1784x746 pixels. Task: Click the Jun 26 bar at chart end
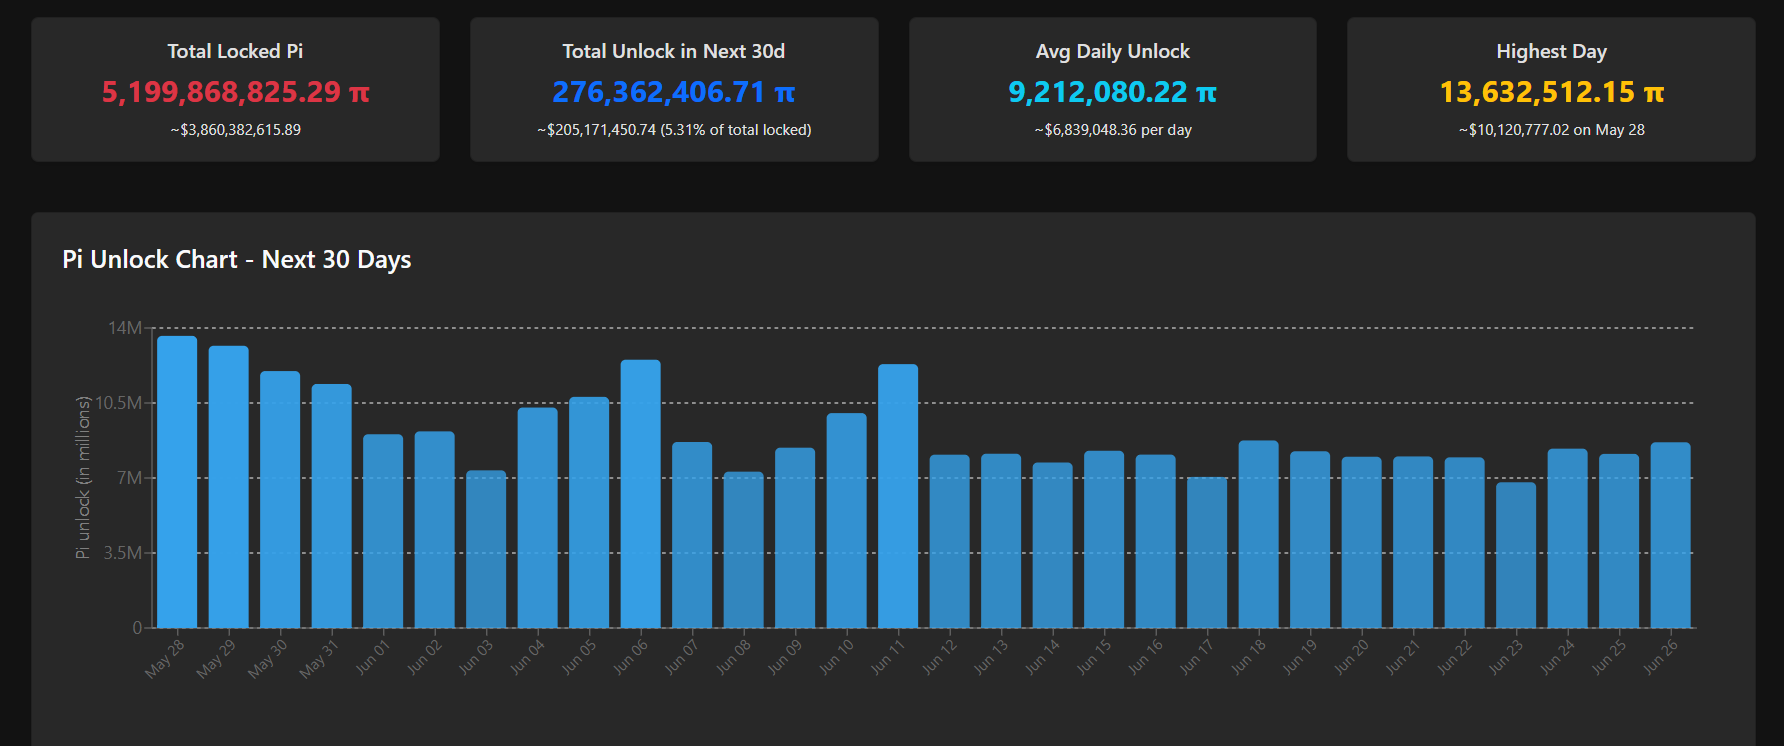(1670, 535)
